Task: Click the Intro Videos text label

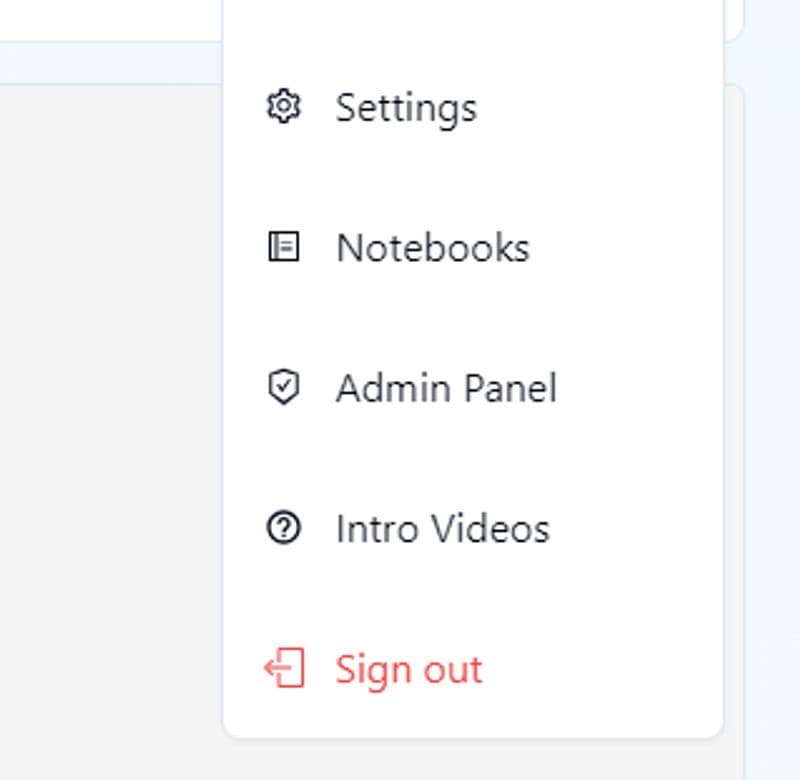Action: click(x=443, y=528)
